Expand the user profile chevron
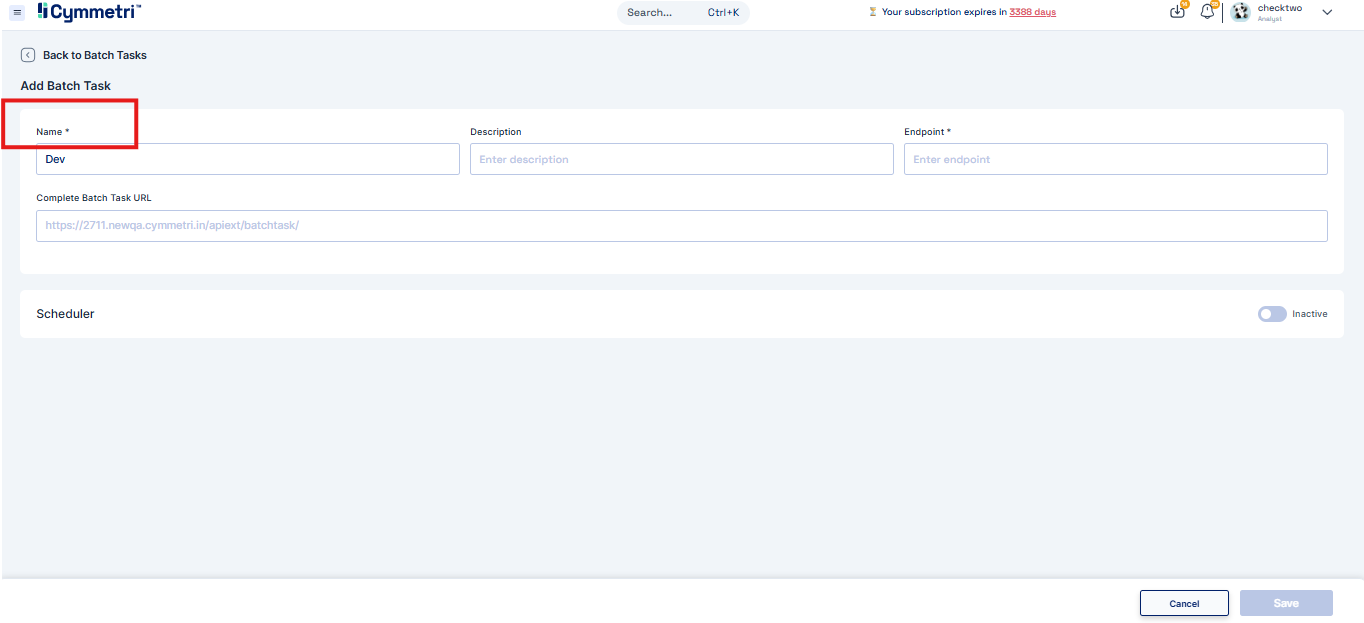This screenshot has height=623, width=1364. point(1327,12)
